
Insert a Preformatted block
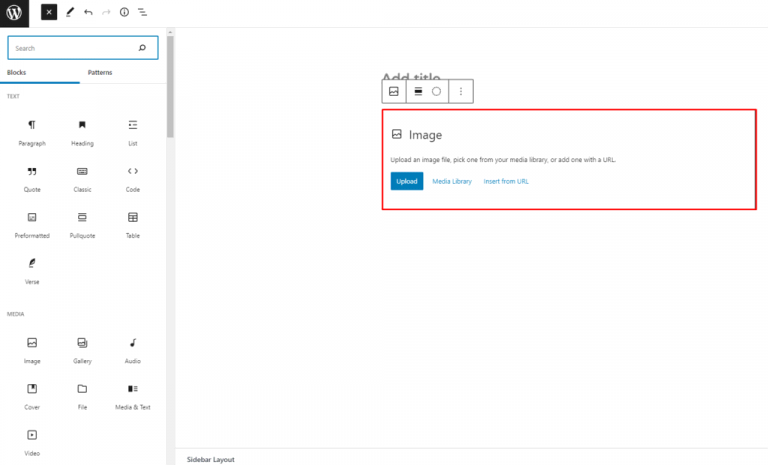(x=32, y=225)
